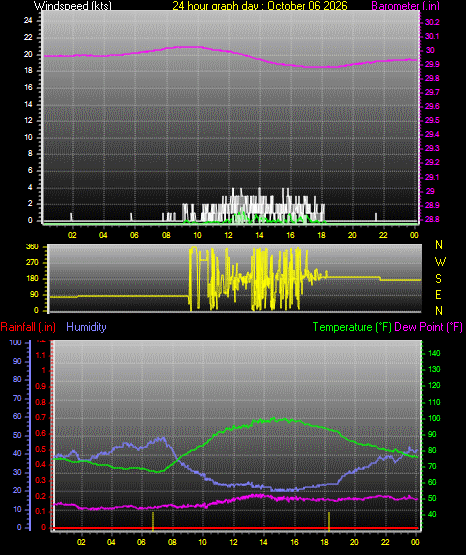Click the 180 wind direction axis value

(32, 279)
